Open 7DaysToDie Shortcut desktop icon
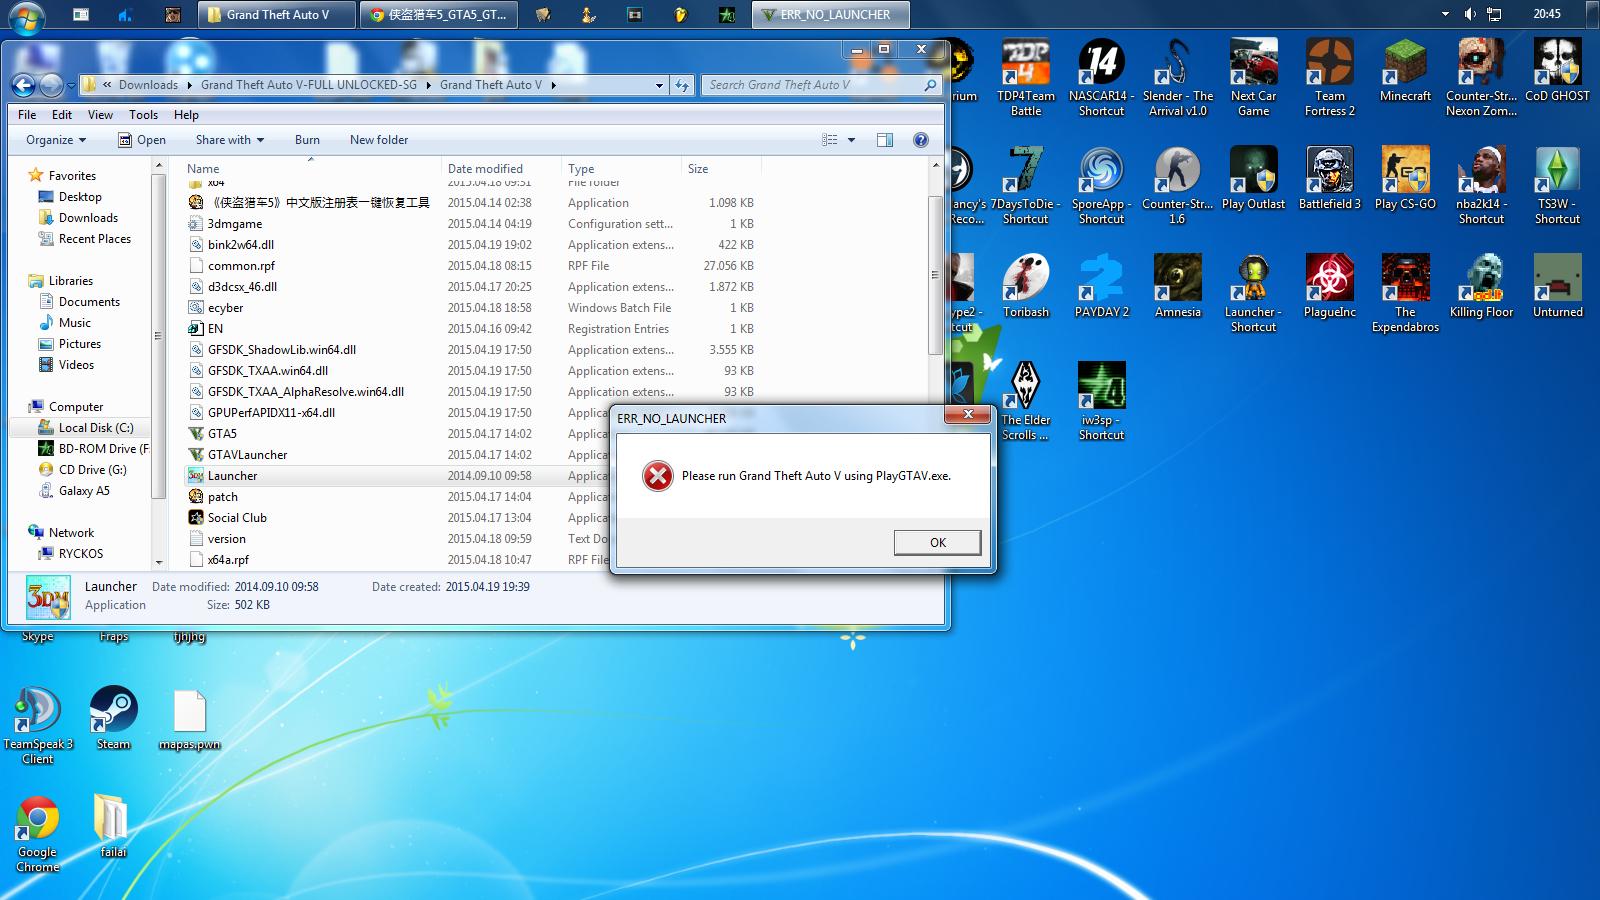The height and width of the screenshot is (900, 1600). click(x=1025, y=186)
